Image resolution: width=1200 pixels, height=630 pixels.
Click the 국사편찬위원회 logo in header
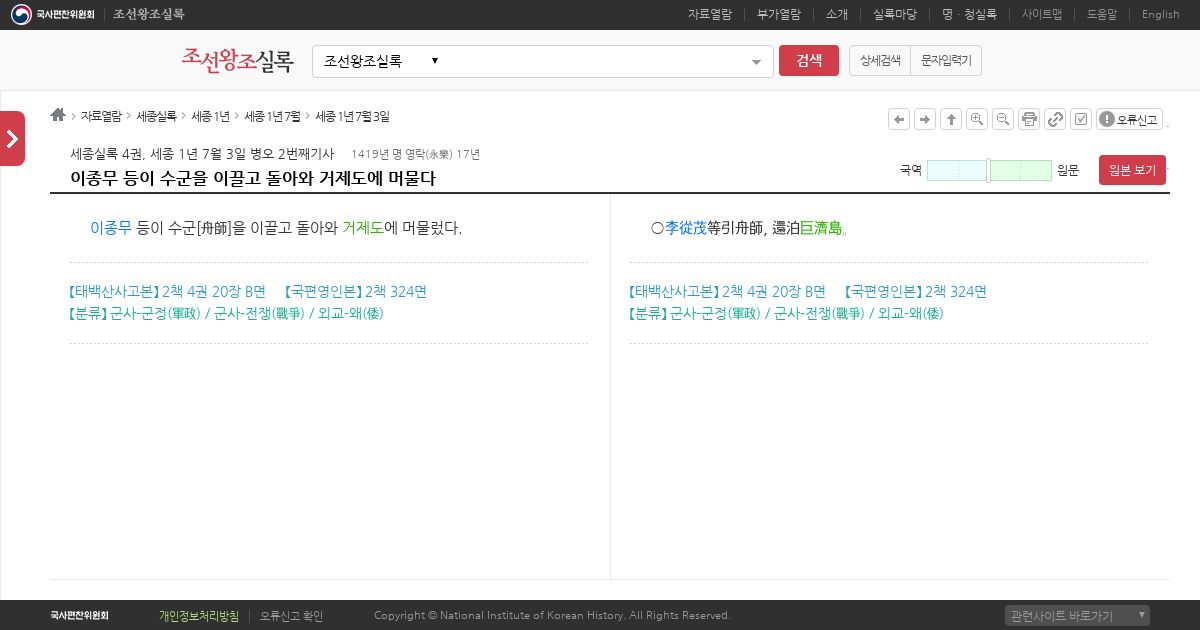(x=52, y=14)
